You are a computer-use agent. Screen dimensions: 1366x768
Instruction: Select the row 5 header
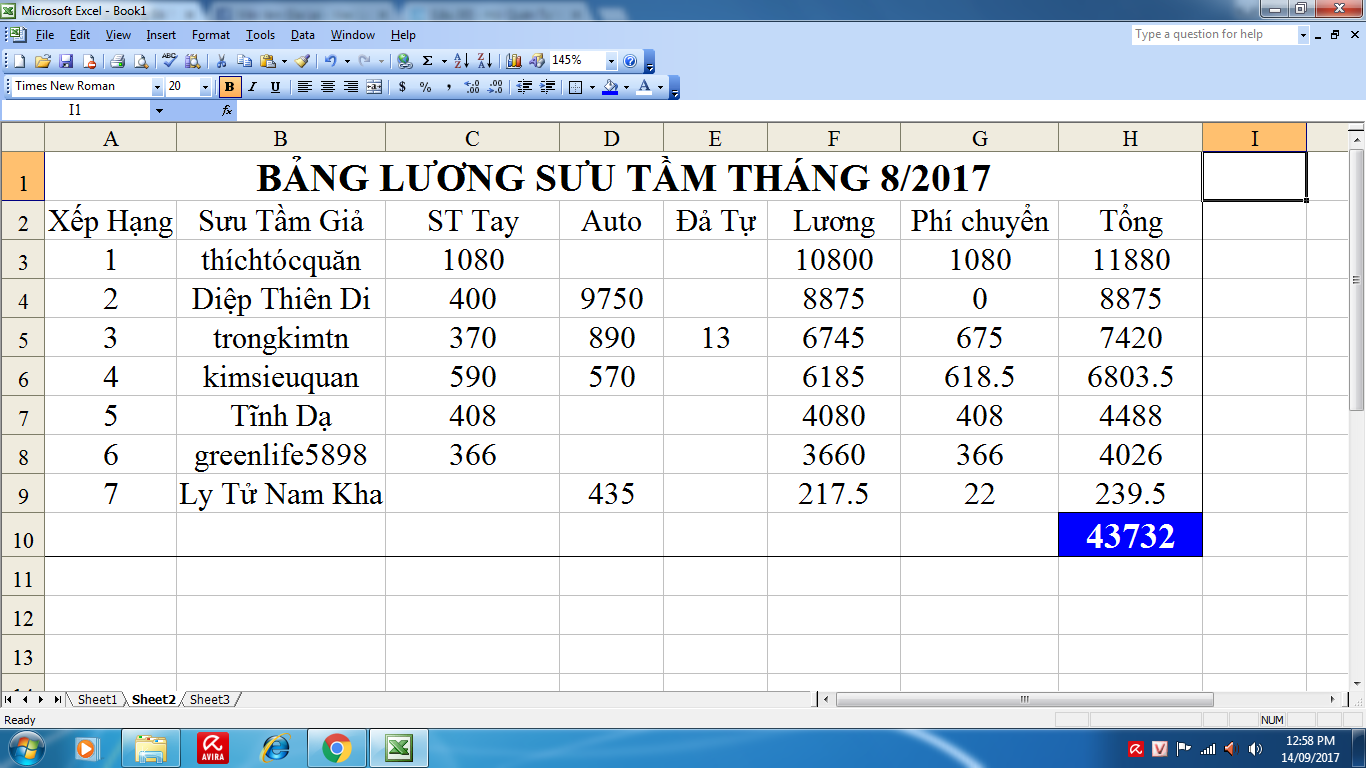pos(23,338)
